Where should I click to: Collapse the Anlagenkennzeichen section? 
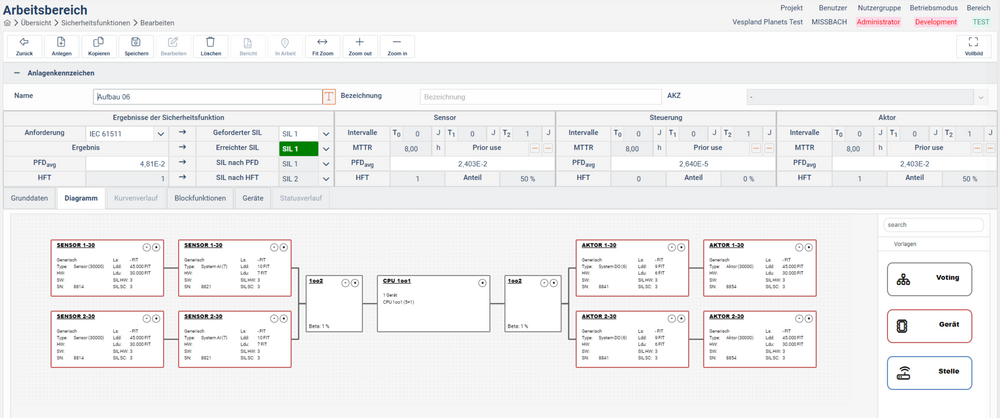pos(17,73)
